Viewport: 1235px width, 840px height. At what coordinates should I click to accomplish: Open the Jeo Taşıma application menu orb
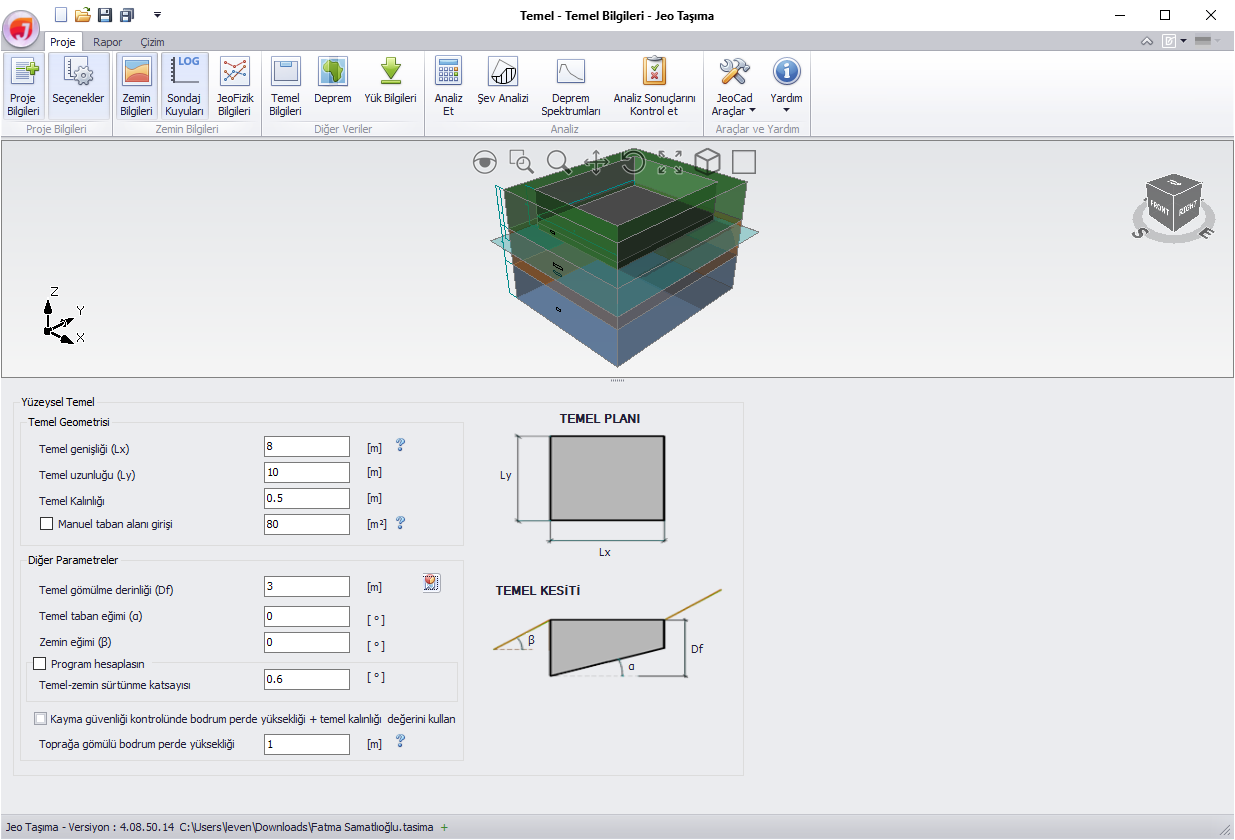click(x=21, y=27)
